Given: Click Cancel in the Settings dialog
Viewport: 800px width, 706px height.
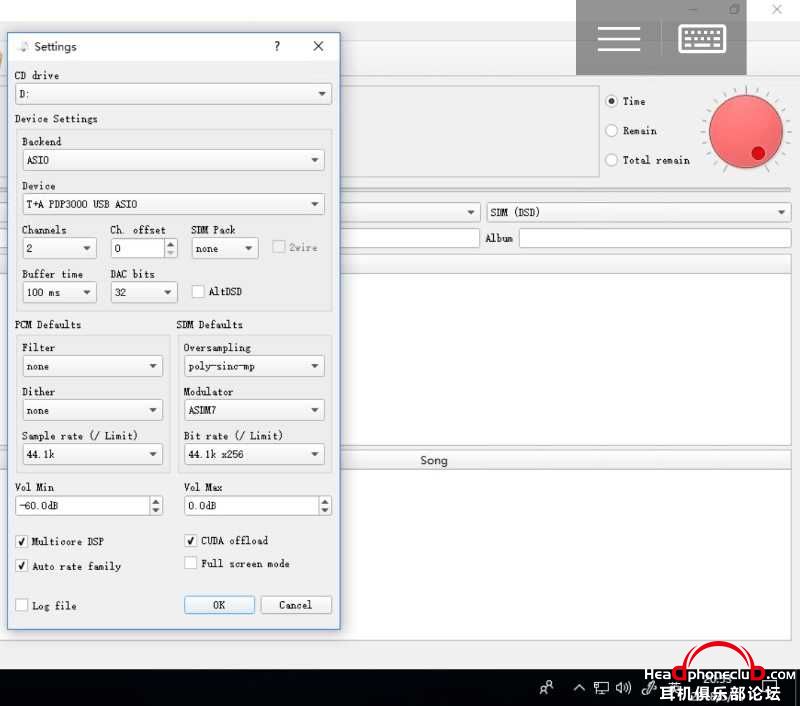Looking at the screenshot, I should [x=296, y=605].
